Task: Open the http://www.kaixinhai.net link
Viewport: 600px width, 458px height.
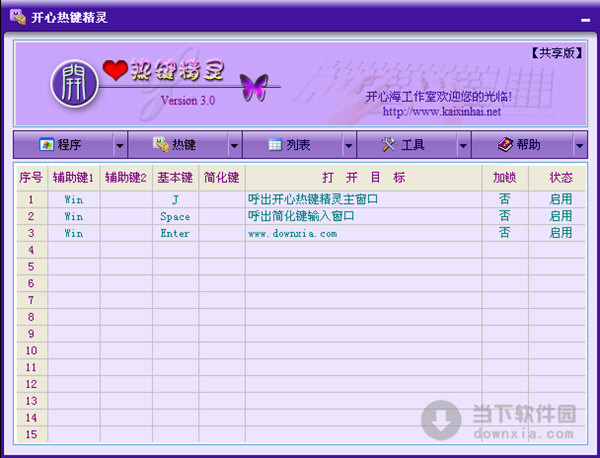Action: coord(442,111)
